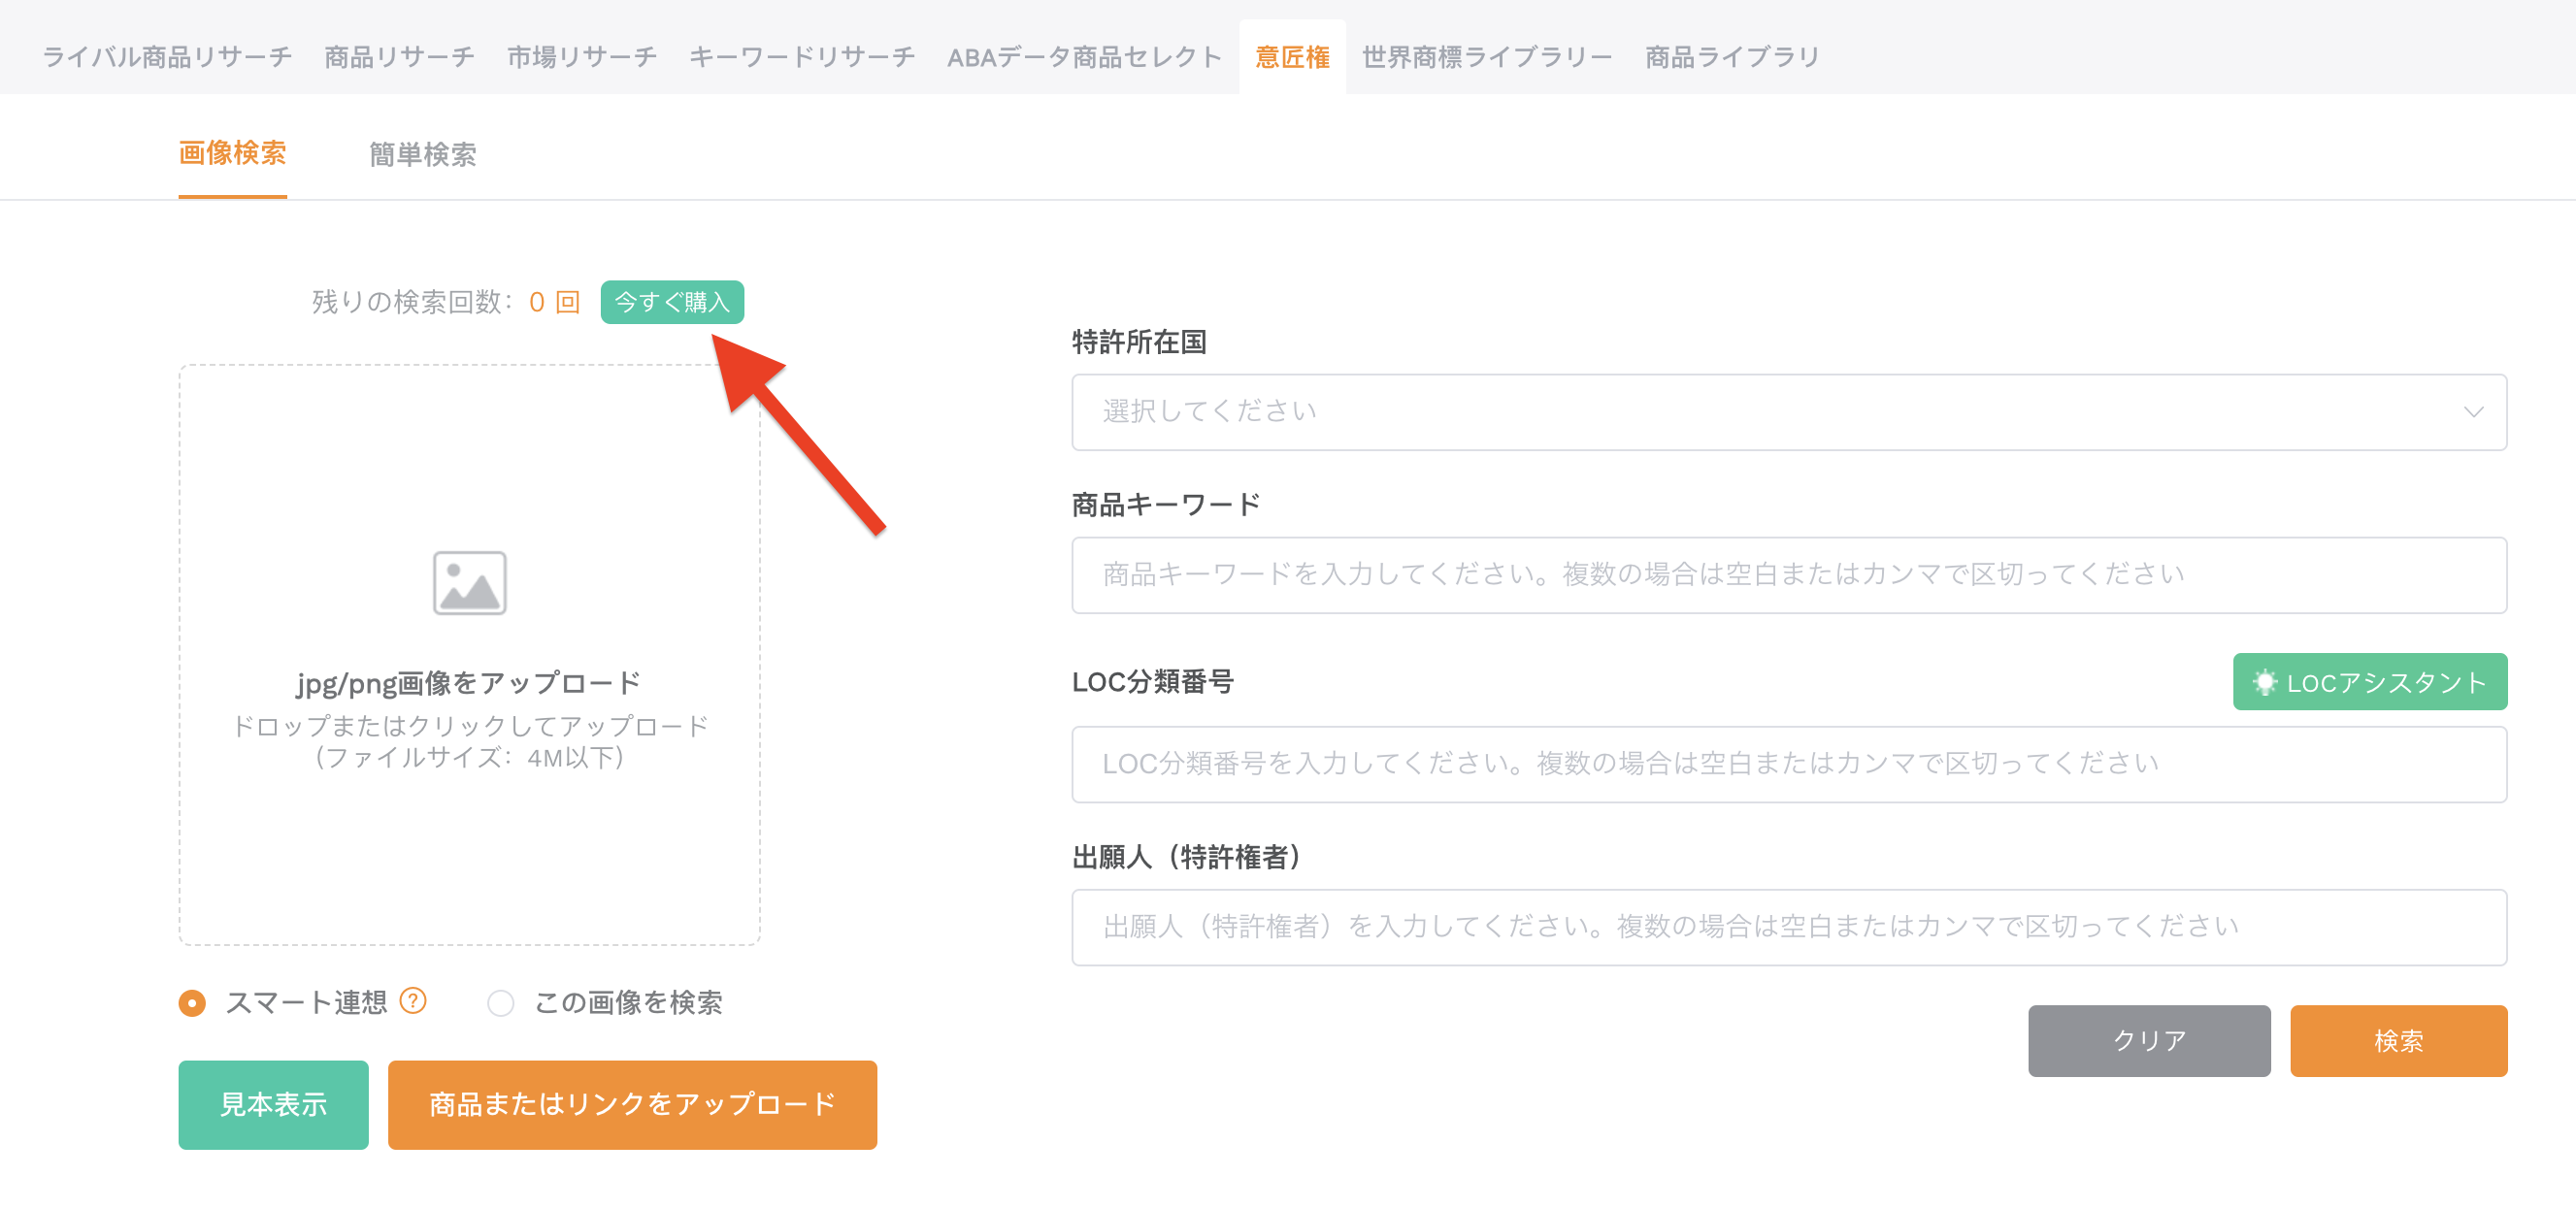Open the 世界商標ライブラリー tab
Screen dimensions: 2576x1209
1487,57
